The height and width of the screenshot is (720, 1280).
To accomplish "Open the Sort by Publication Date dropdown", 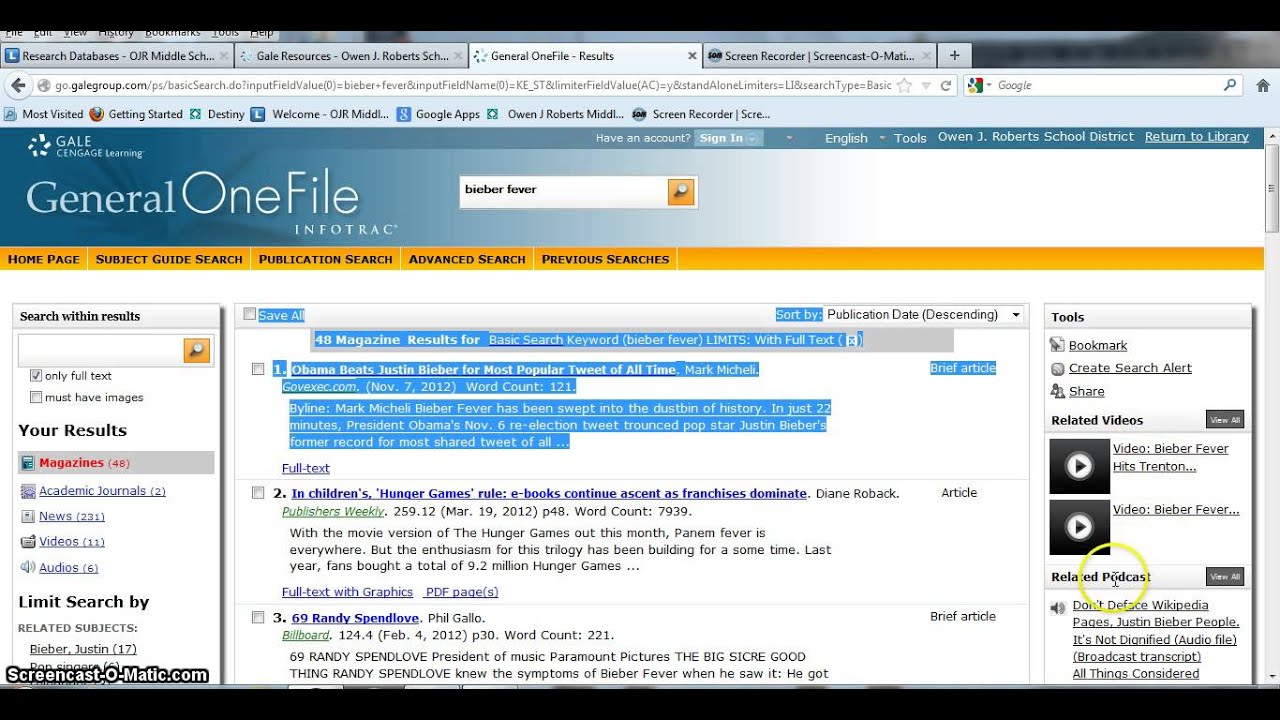I will (x=923, y=314).
